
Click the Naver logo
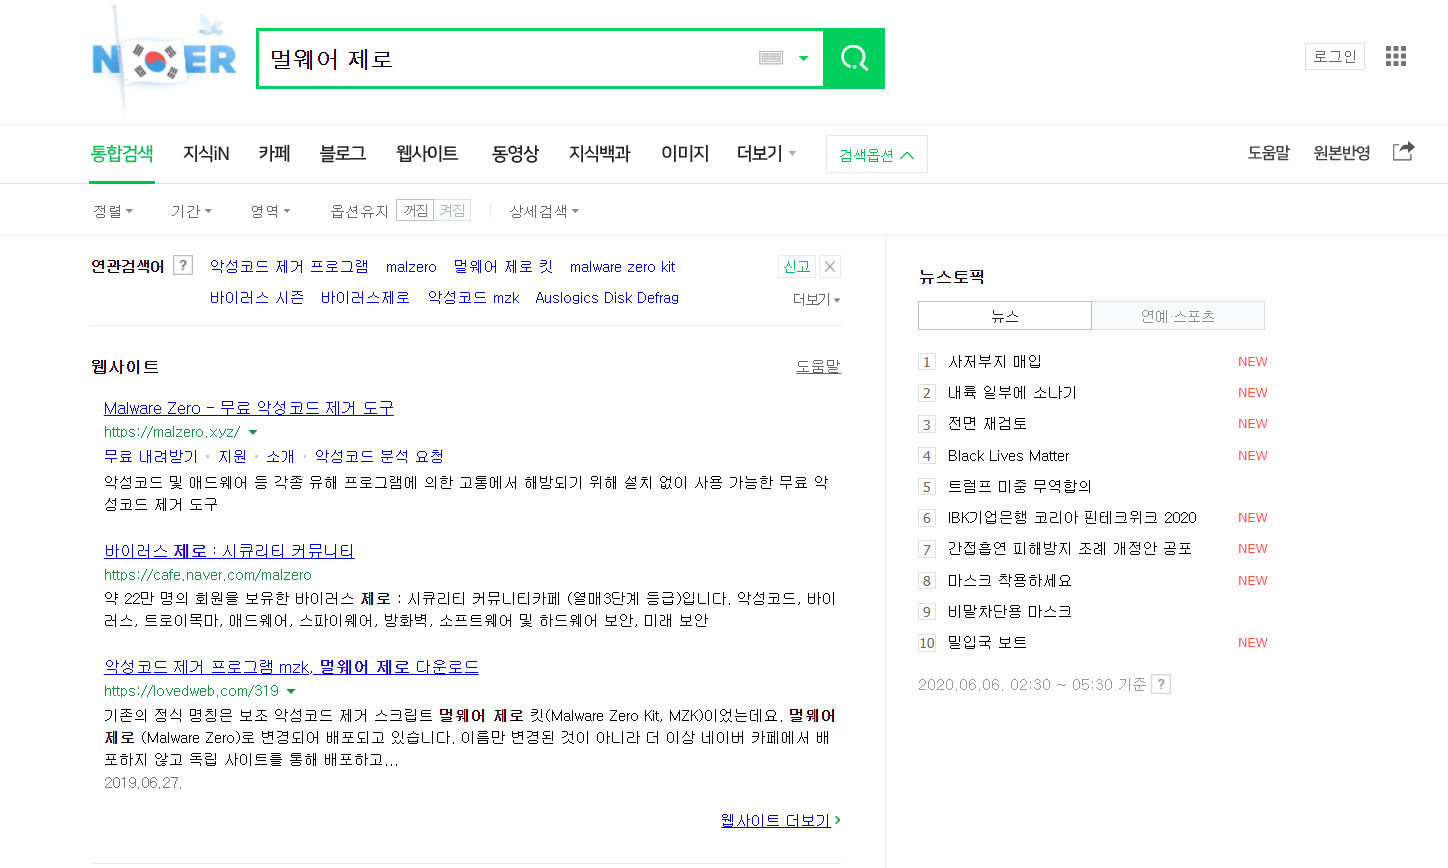click(x=164, y=58)
